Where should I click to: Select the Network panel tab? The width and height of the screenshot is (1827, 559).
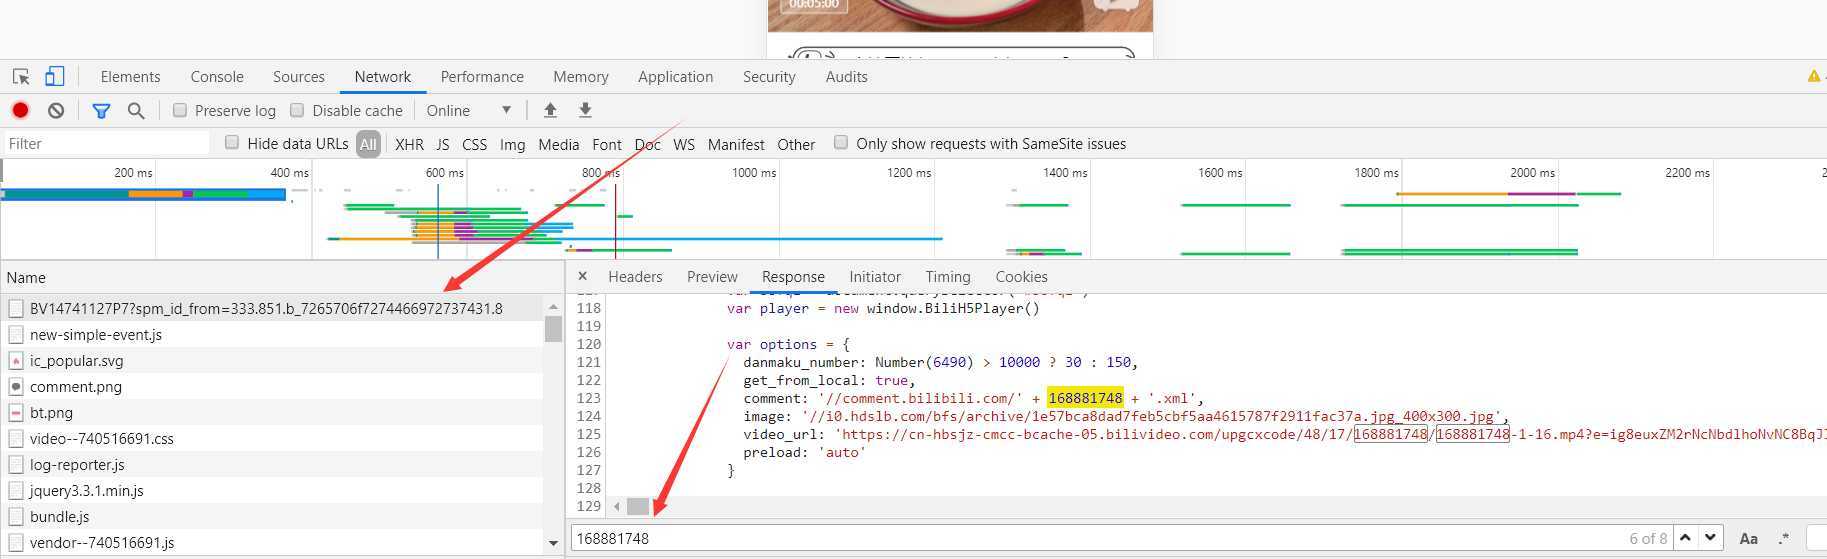383,77
